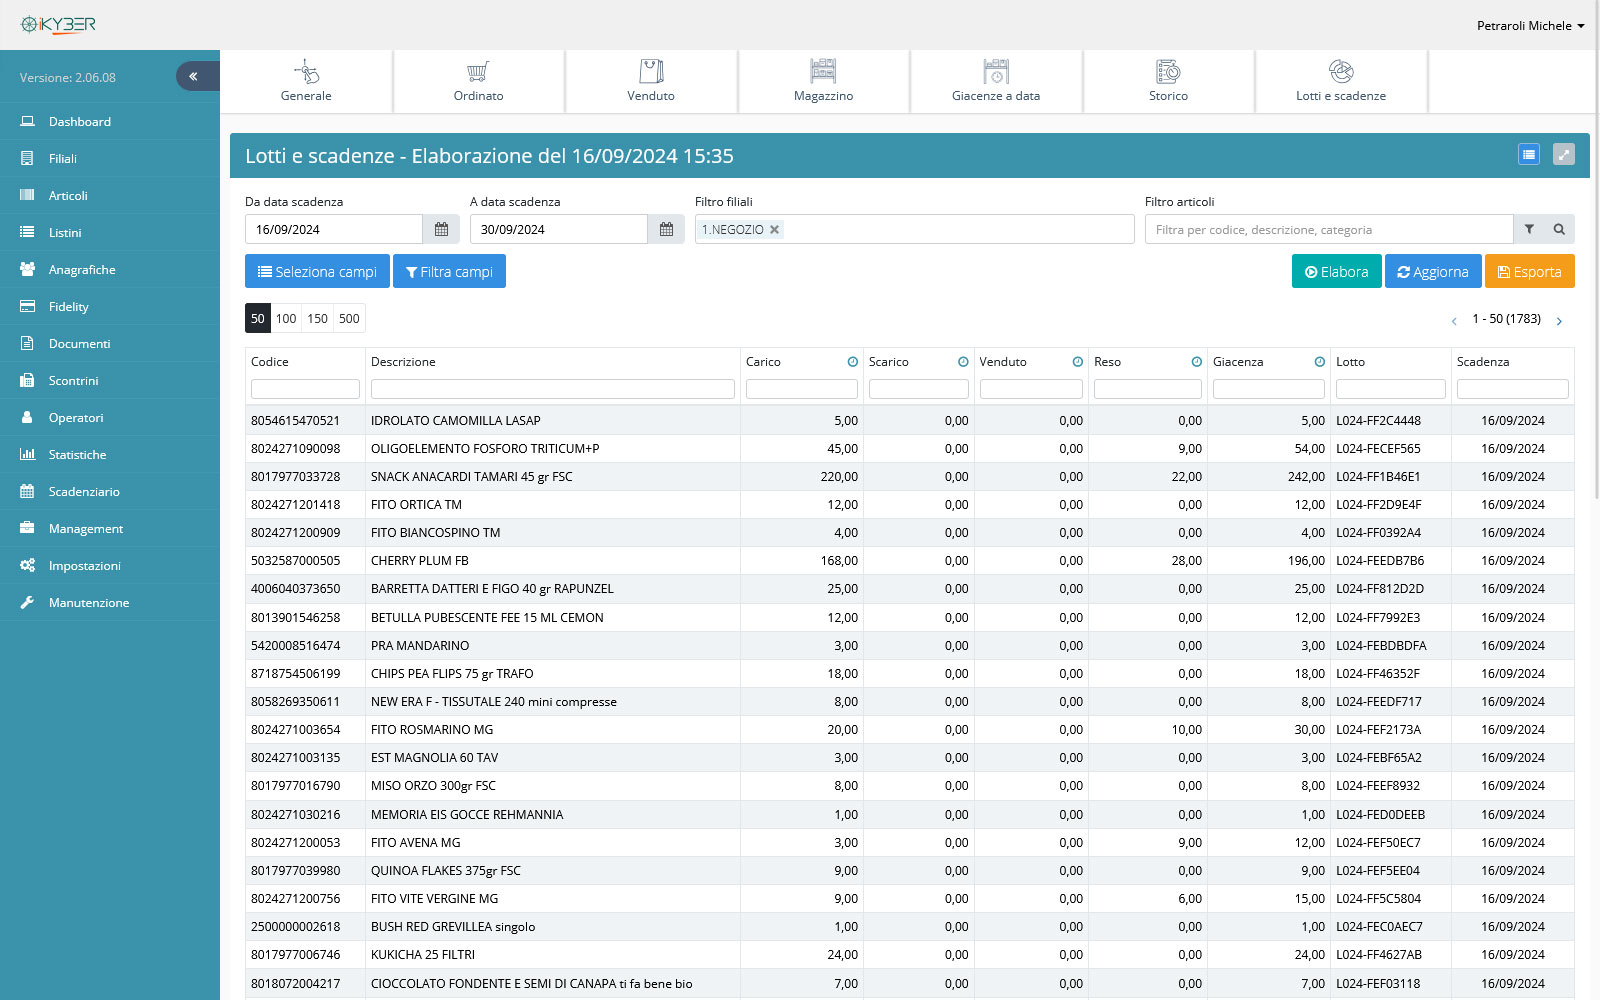Click the list view icon in header
Screen dimensions: 1600x1000
(1528, 154)
